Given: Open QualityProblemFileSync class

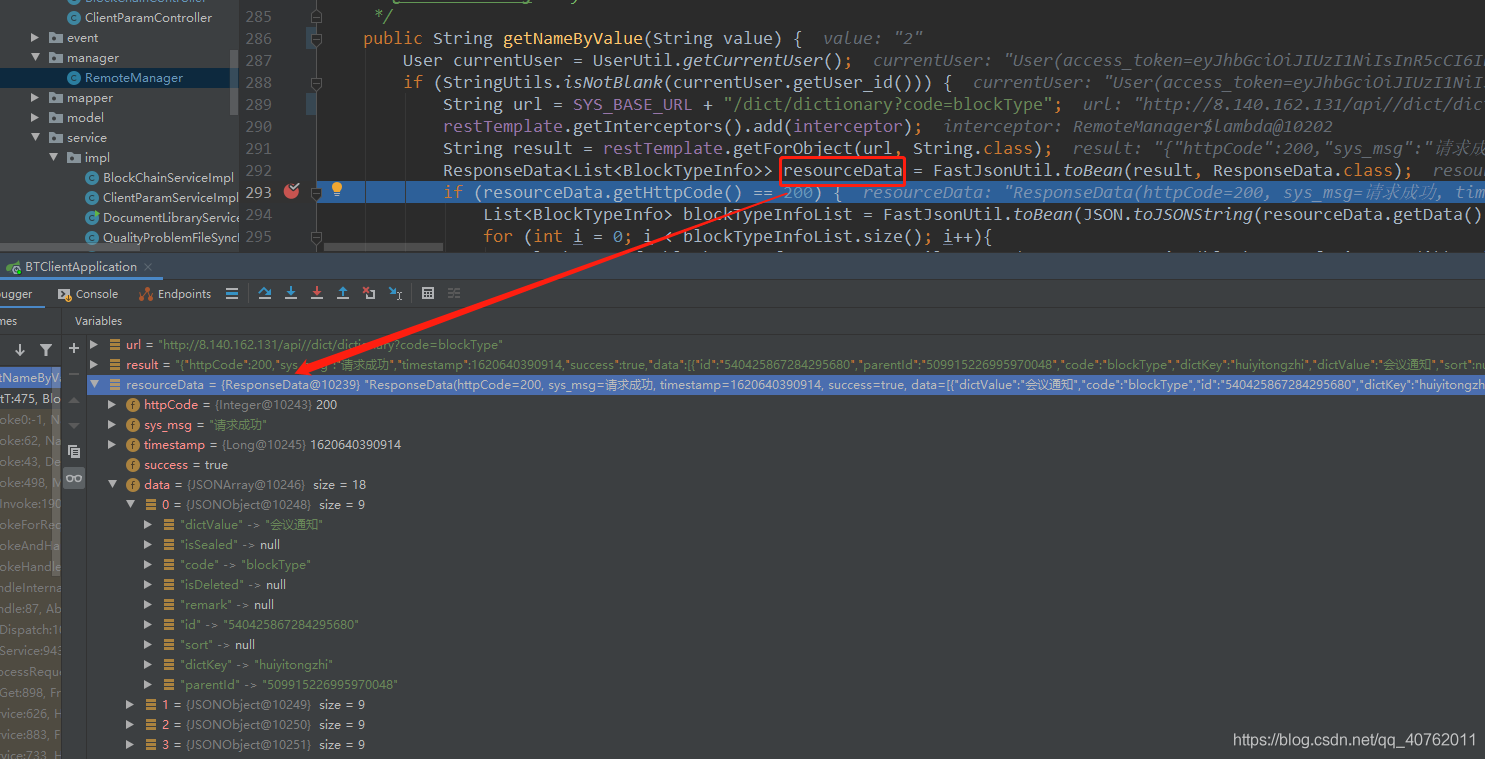Looking at the screenshot, I should (x=161, y=238).
